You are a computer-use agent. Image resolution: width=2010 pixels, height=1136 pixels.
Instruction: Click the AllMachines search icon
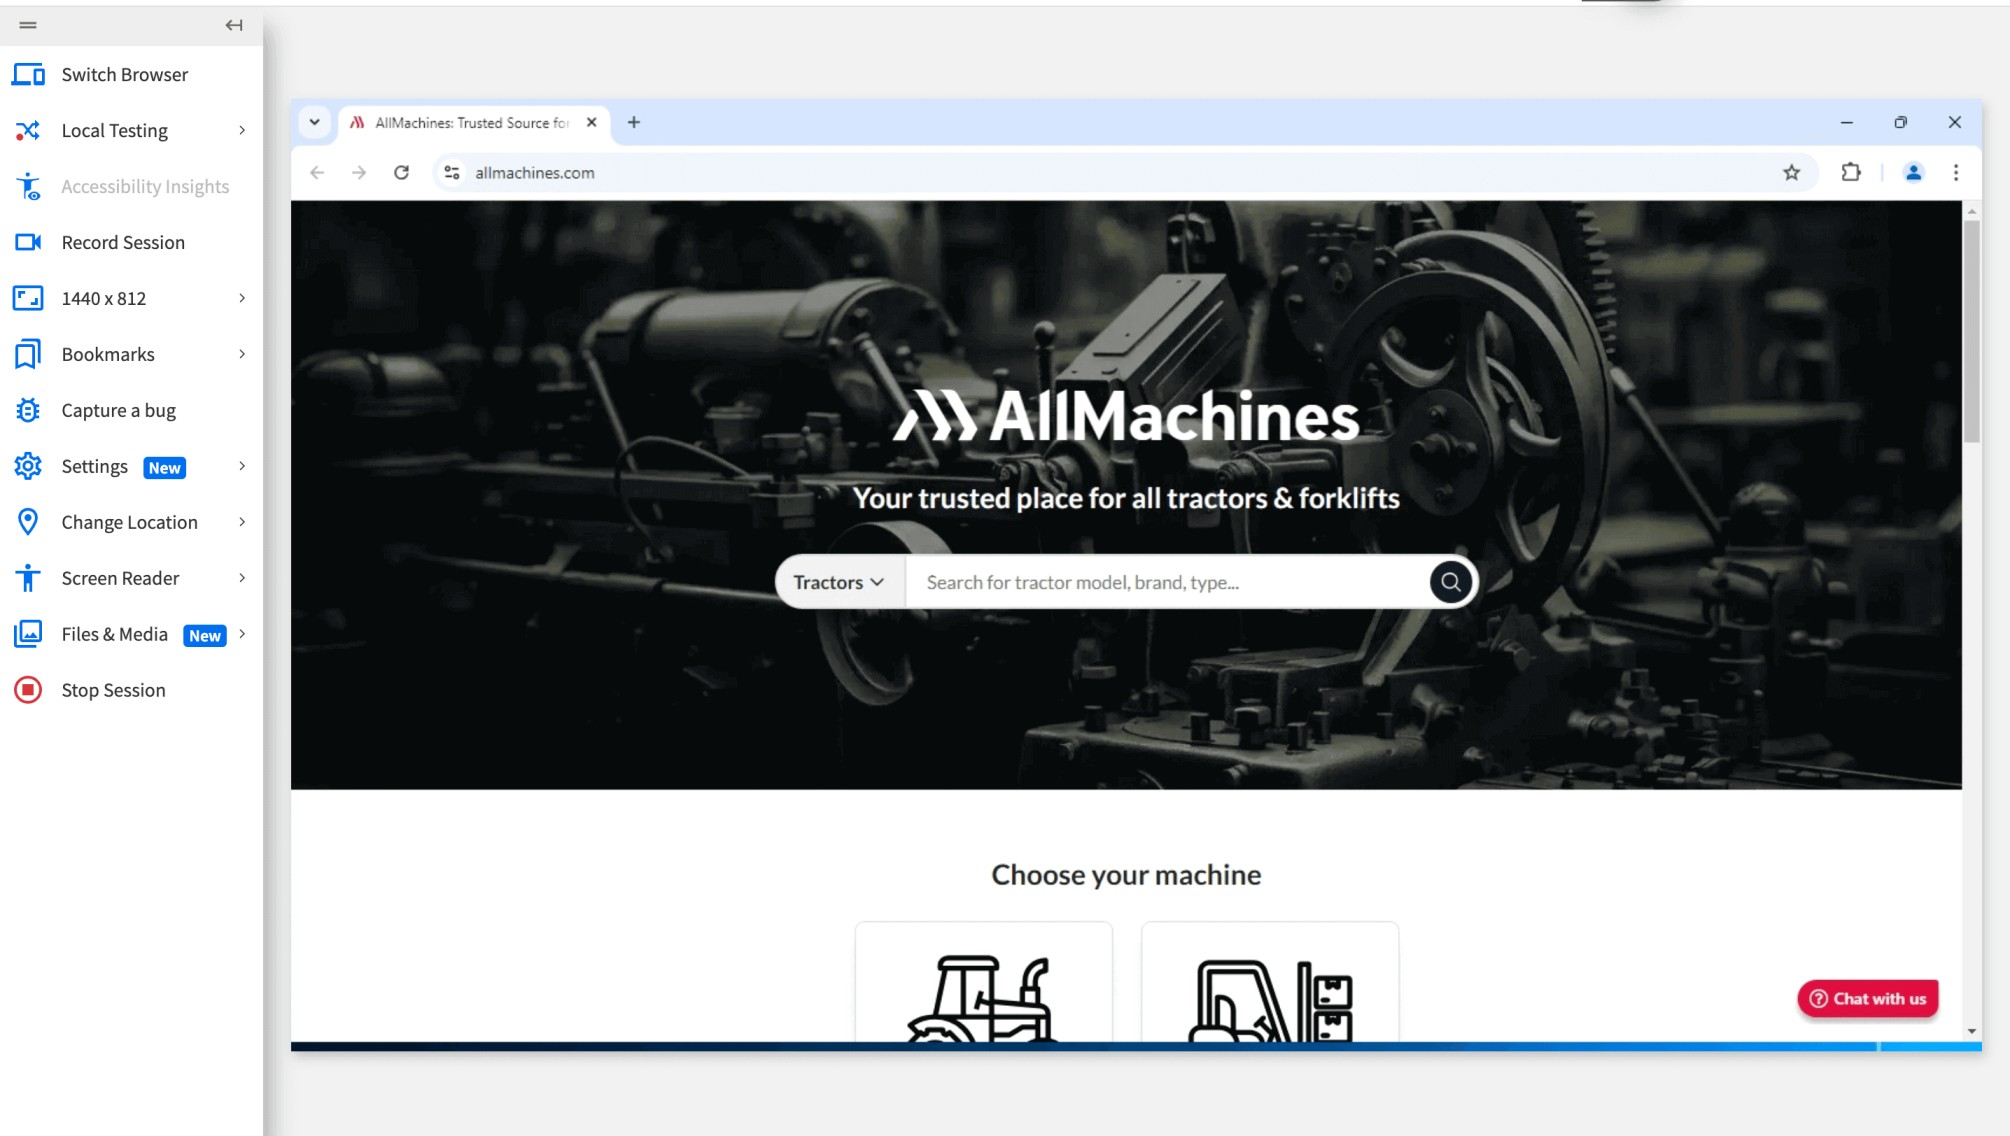pyautogui.click(x=1450, y=581)
